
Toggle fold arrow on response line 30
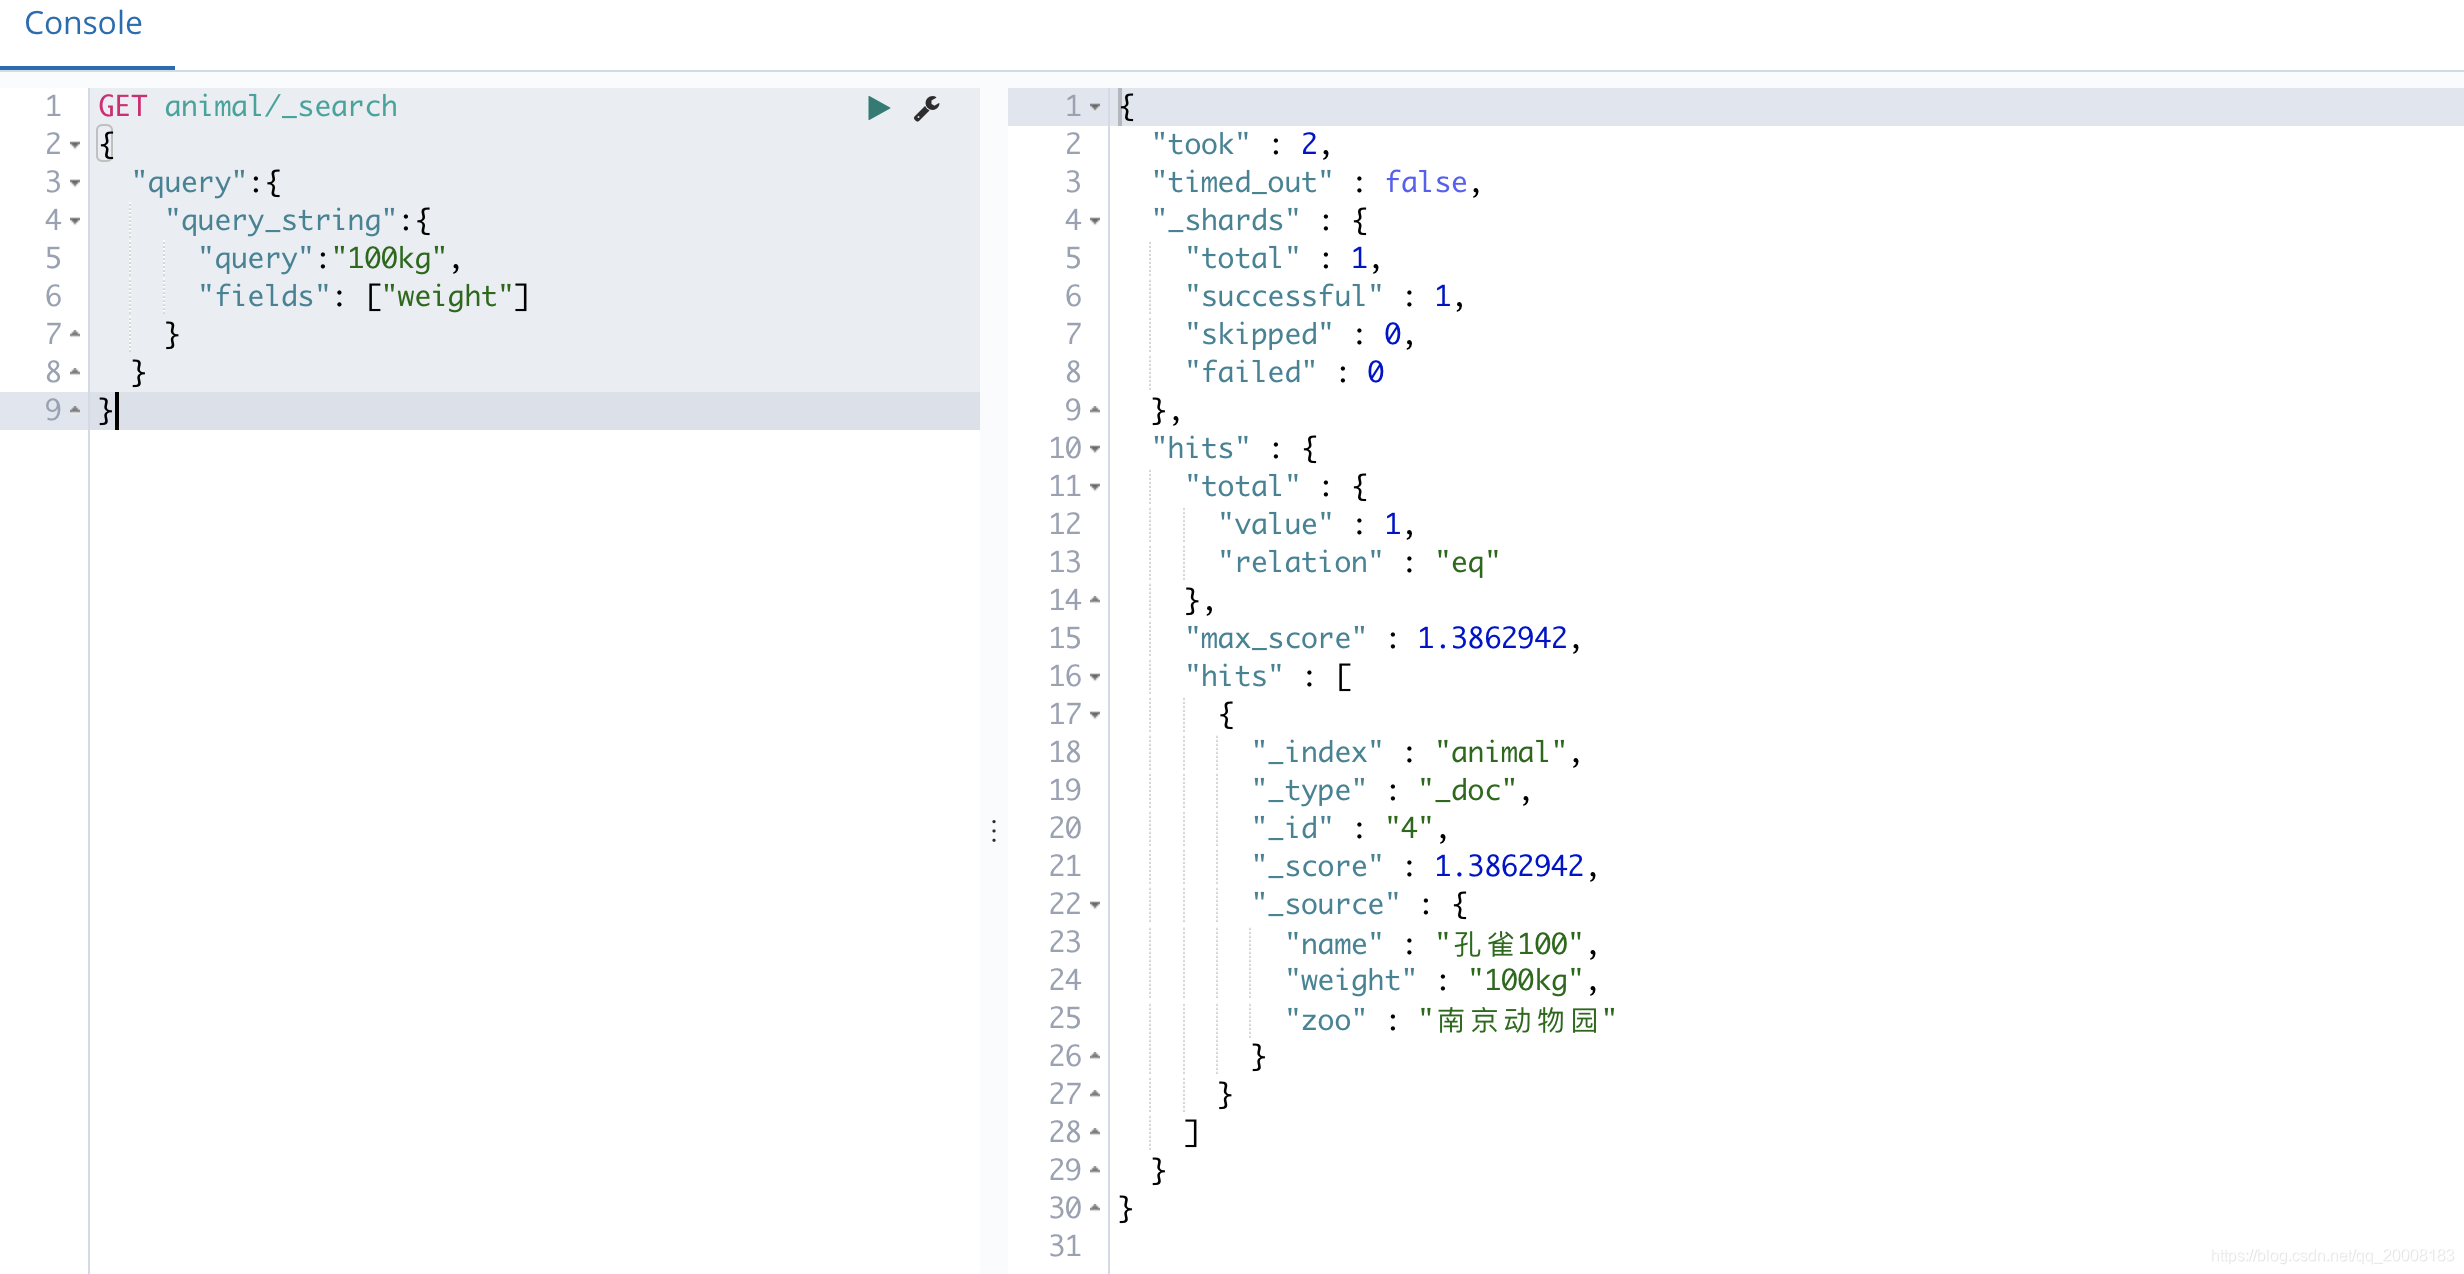click(x=1095, y=1207)
